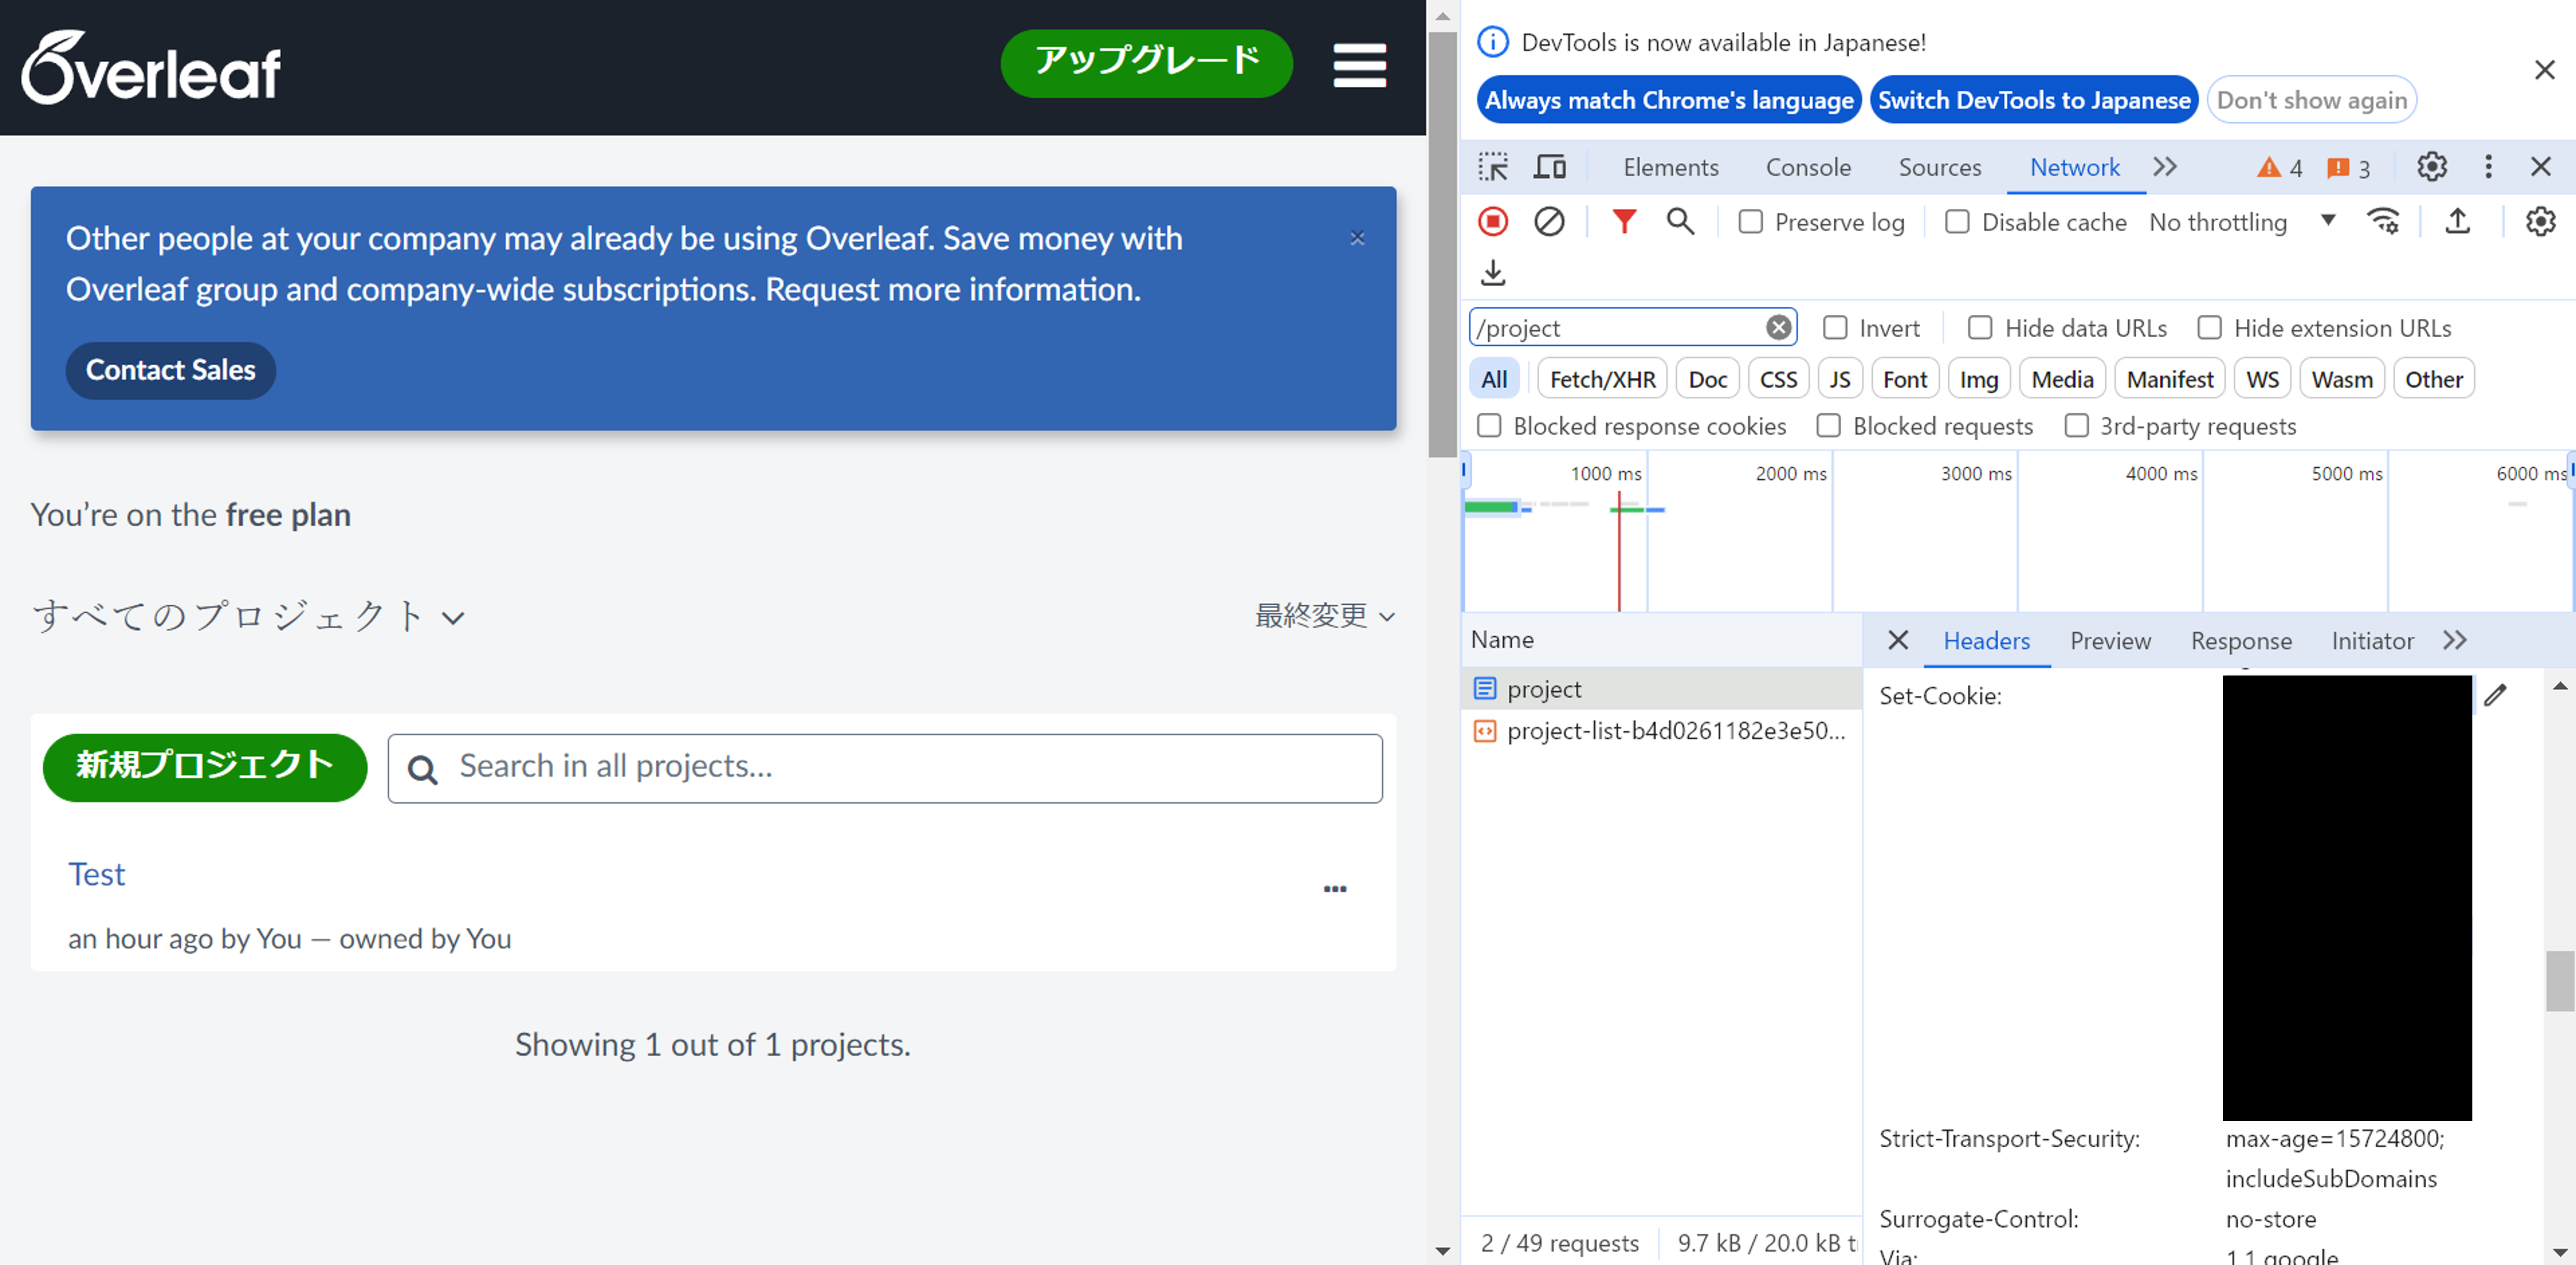Toggle Hide data URLs

[1980, 328]
